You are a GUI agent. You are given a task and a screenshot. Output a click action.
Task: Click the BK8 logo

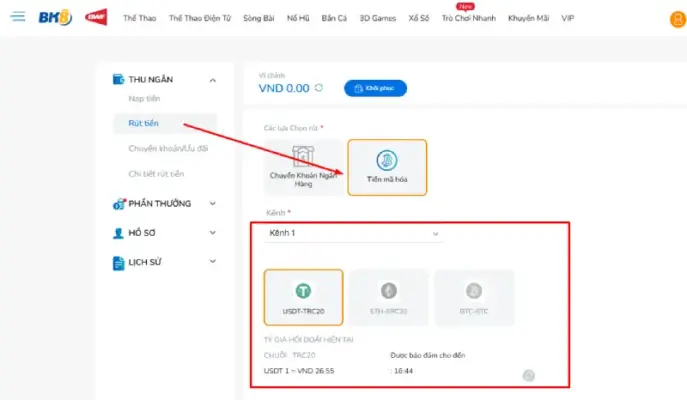(x=55, y=18)
